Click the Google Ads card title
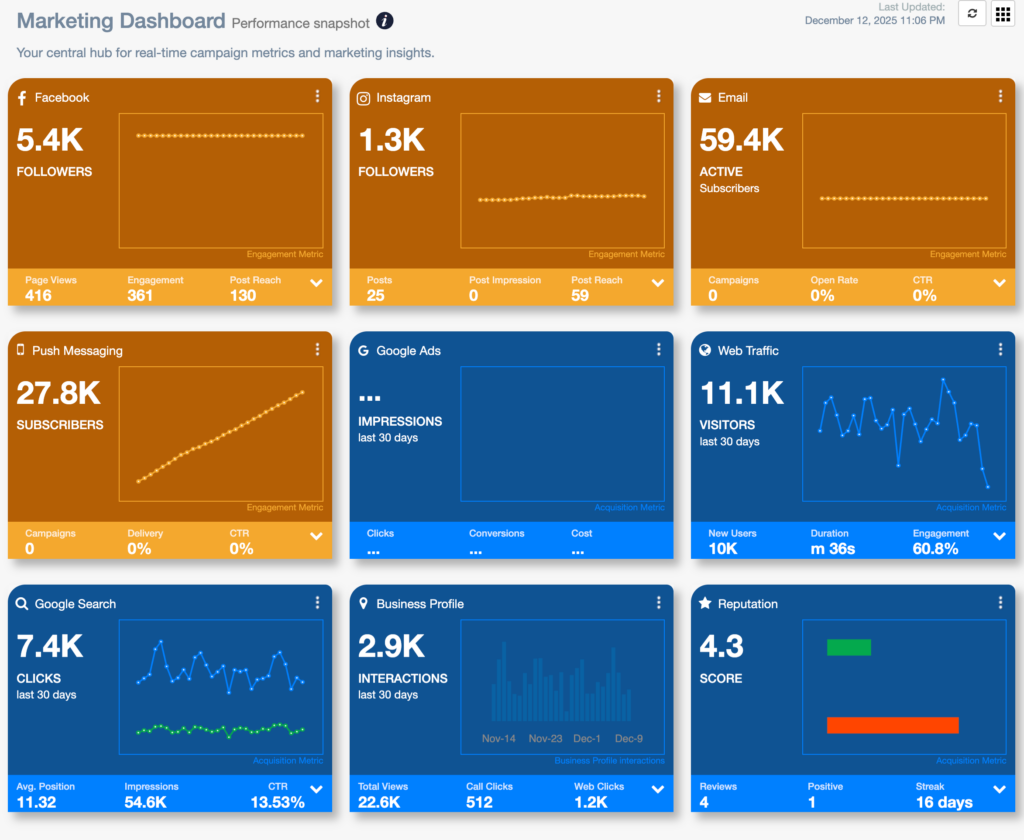 [x=408, y=351]
